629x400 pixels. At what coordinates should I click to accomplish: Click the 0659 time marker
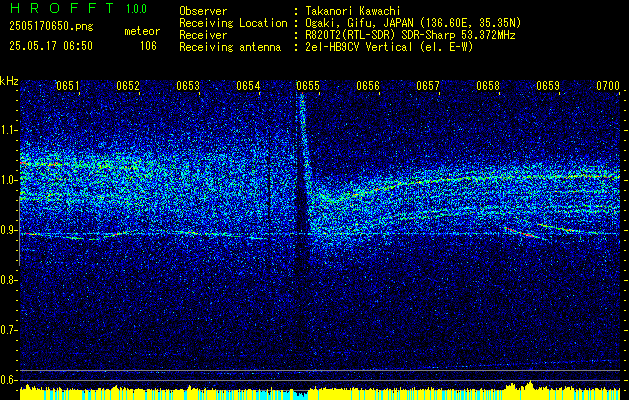tap(548, 85)
